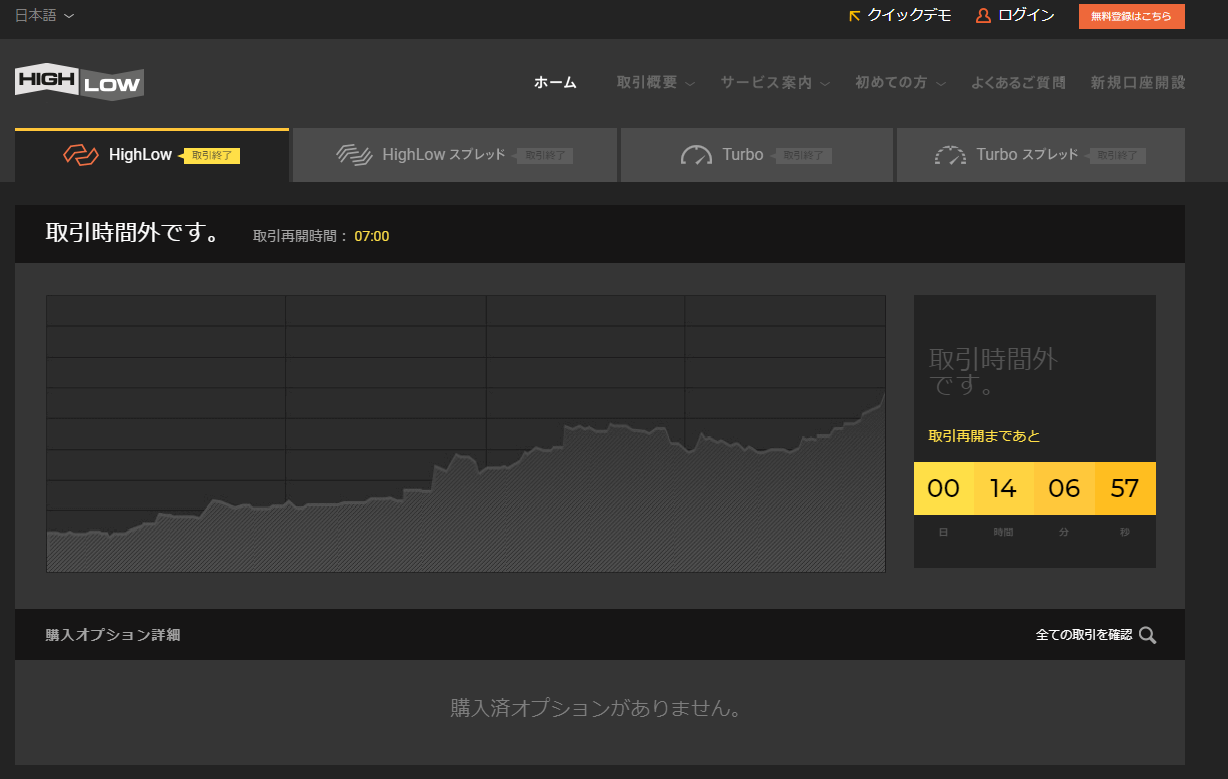1228x779 pixels.
Task: Expand the サービス案内 menu
Action: pyautogui.click(x=775, y=83)
